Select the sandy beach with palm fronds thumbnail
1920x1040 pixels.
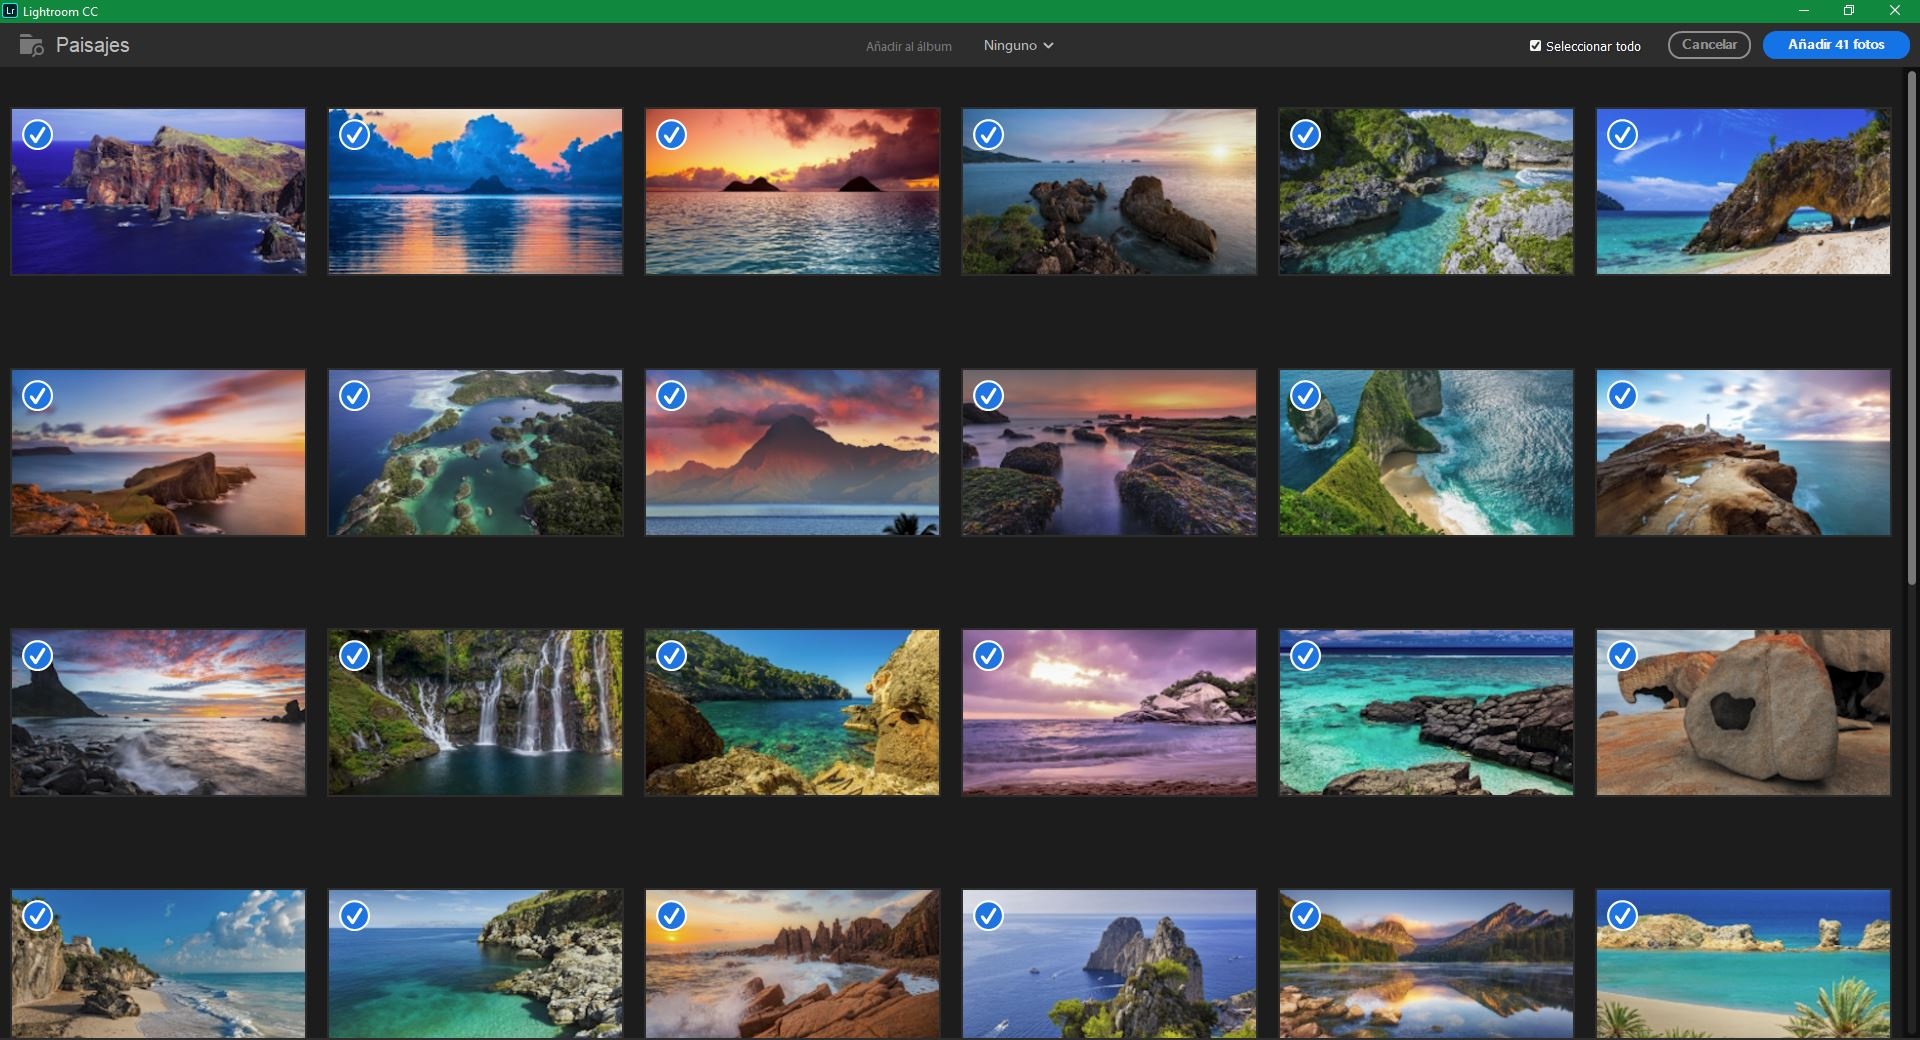[x=1743, y=965]
